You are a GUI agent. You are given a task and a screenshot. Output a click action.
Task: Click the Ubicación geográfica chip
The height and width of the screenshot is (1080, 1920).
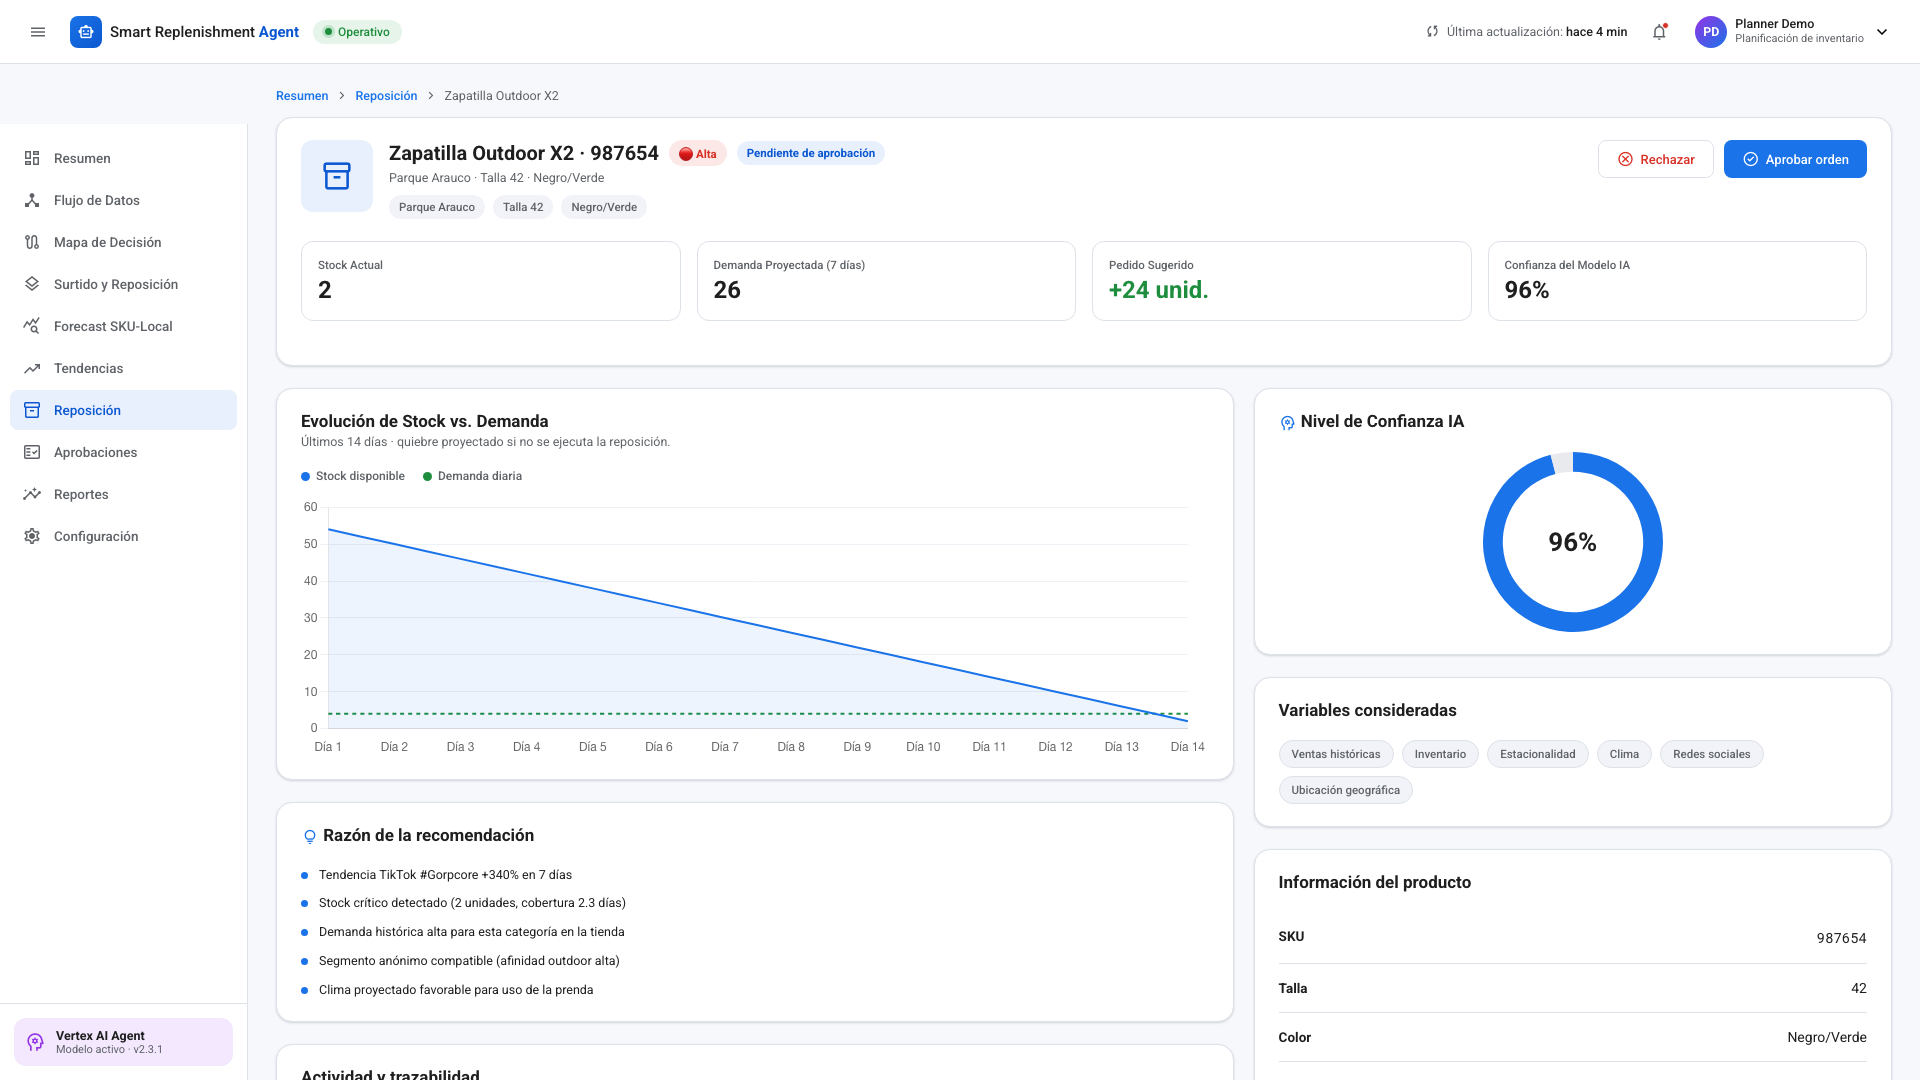pos(1345,790)
